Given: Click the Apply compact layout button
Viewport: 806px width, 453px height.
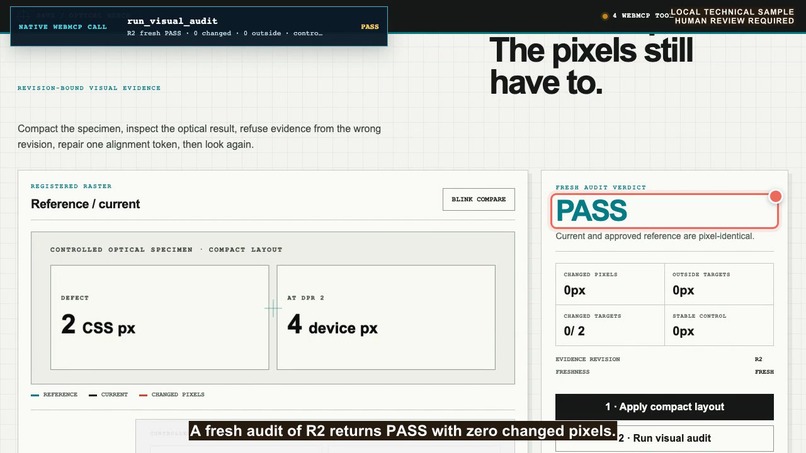Looking at the screenshot, I should 664,407.
